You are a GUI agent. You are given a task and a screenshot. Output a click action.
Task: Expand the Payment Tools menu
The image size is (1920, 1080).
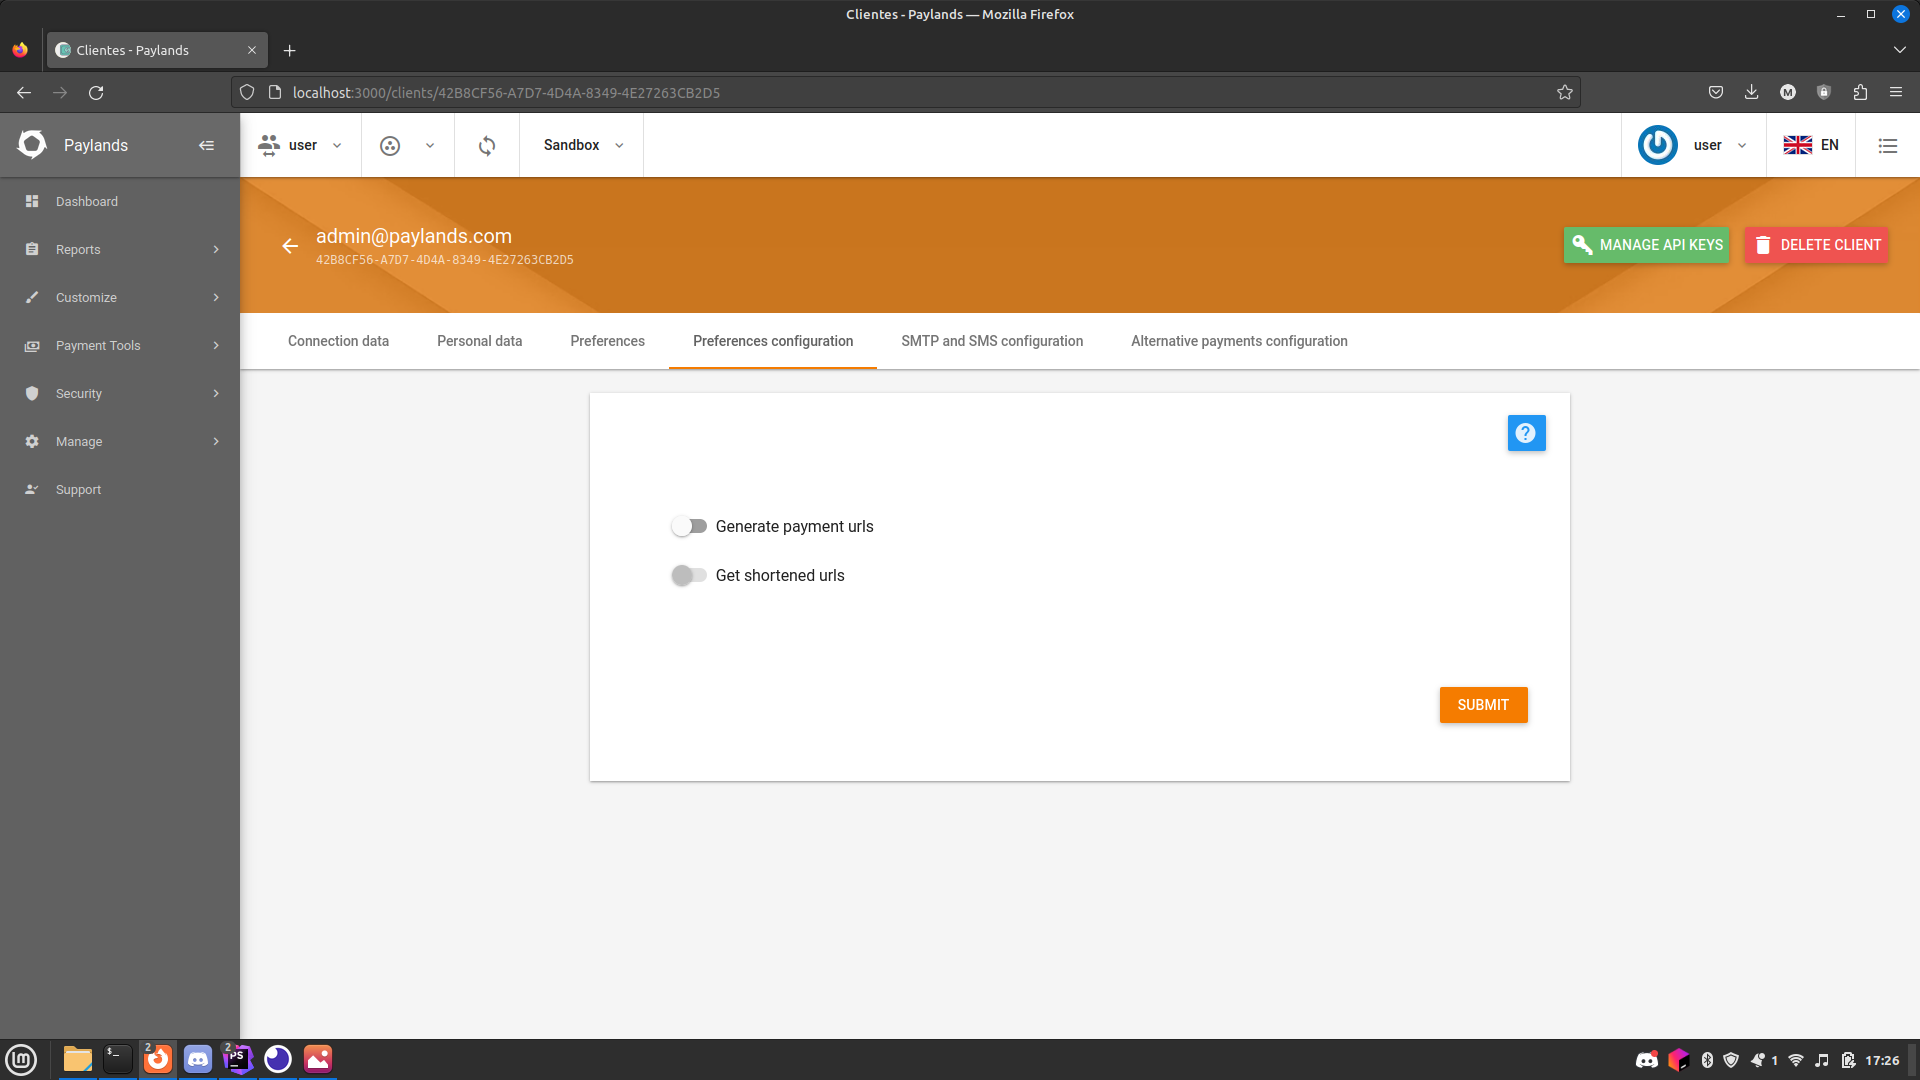click(120, 345)
